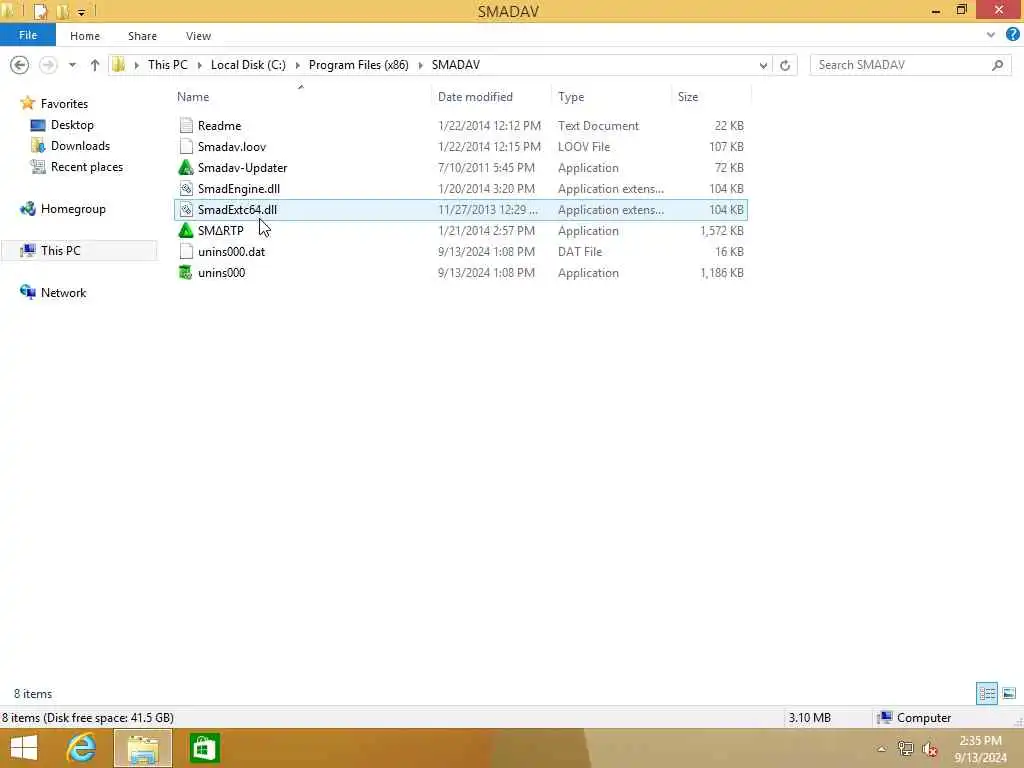Sort by the Size column header
Screen dimensions: 1024x768
[x=688, y=97]
